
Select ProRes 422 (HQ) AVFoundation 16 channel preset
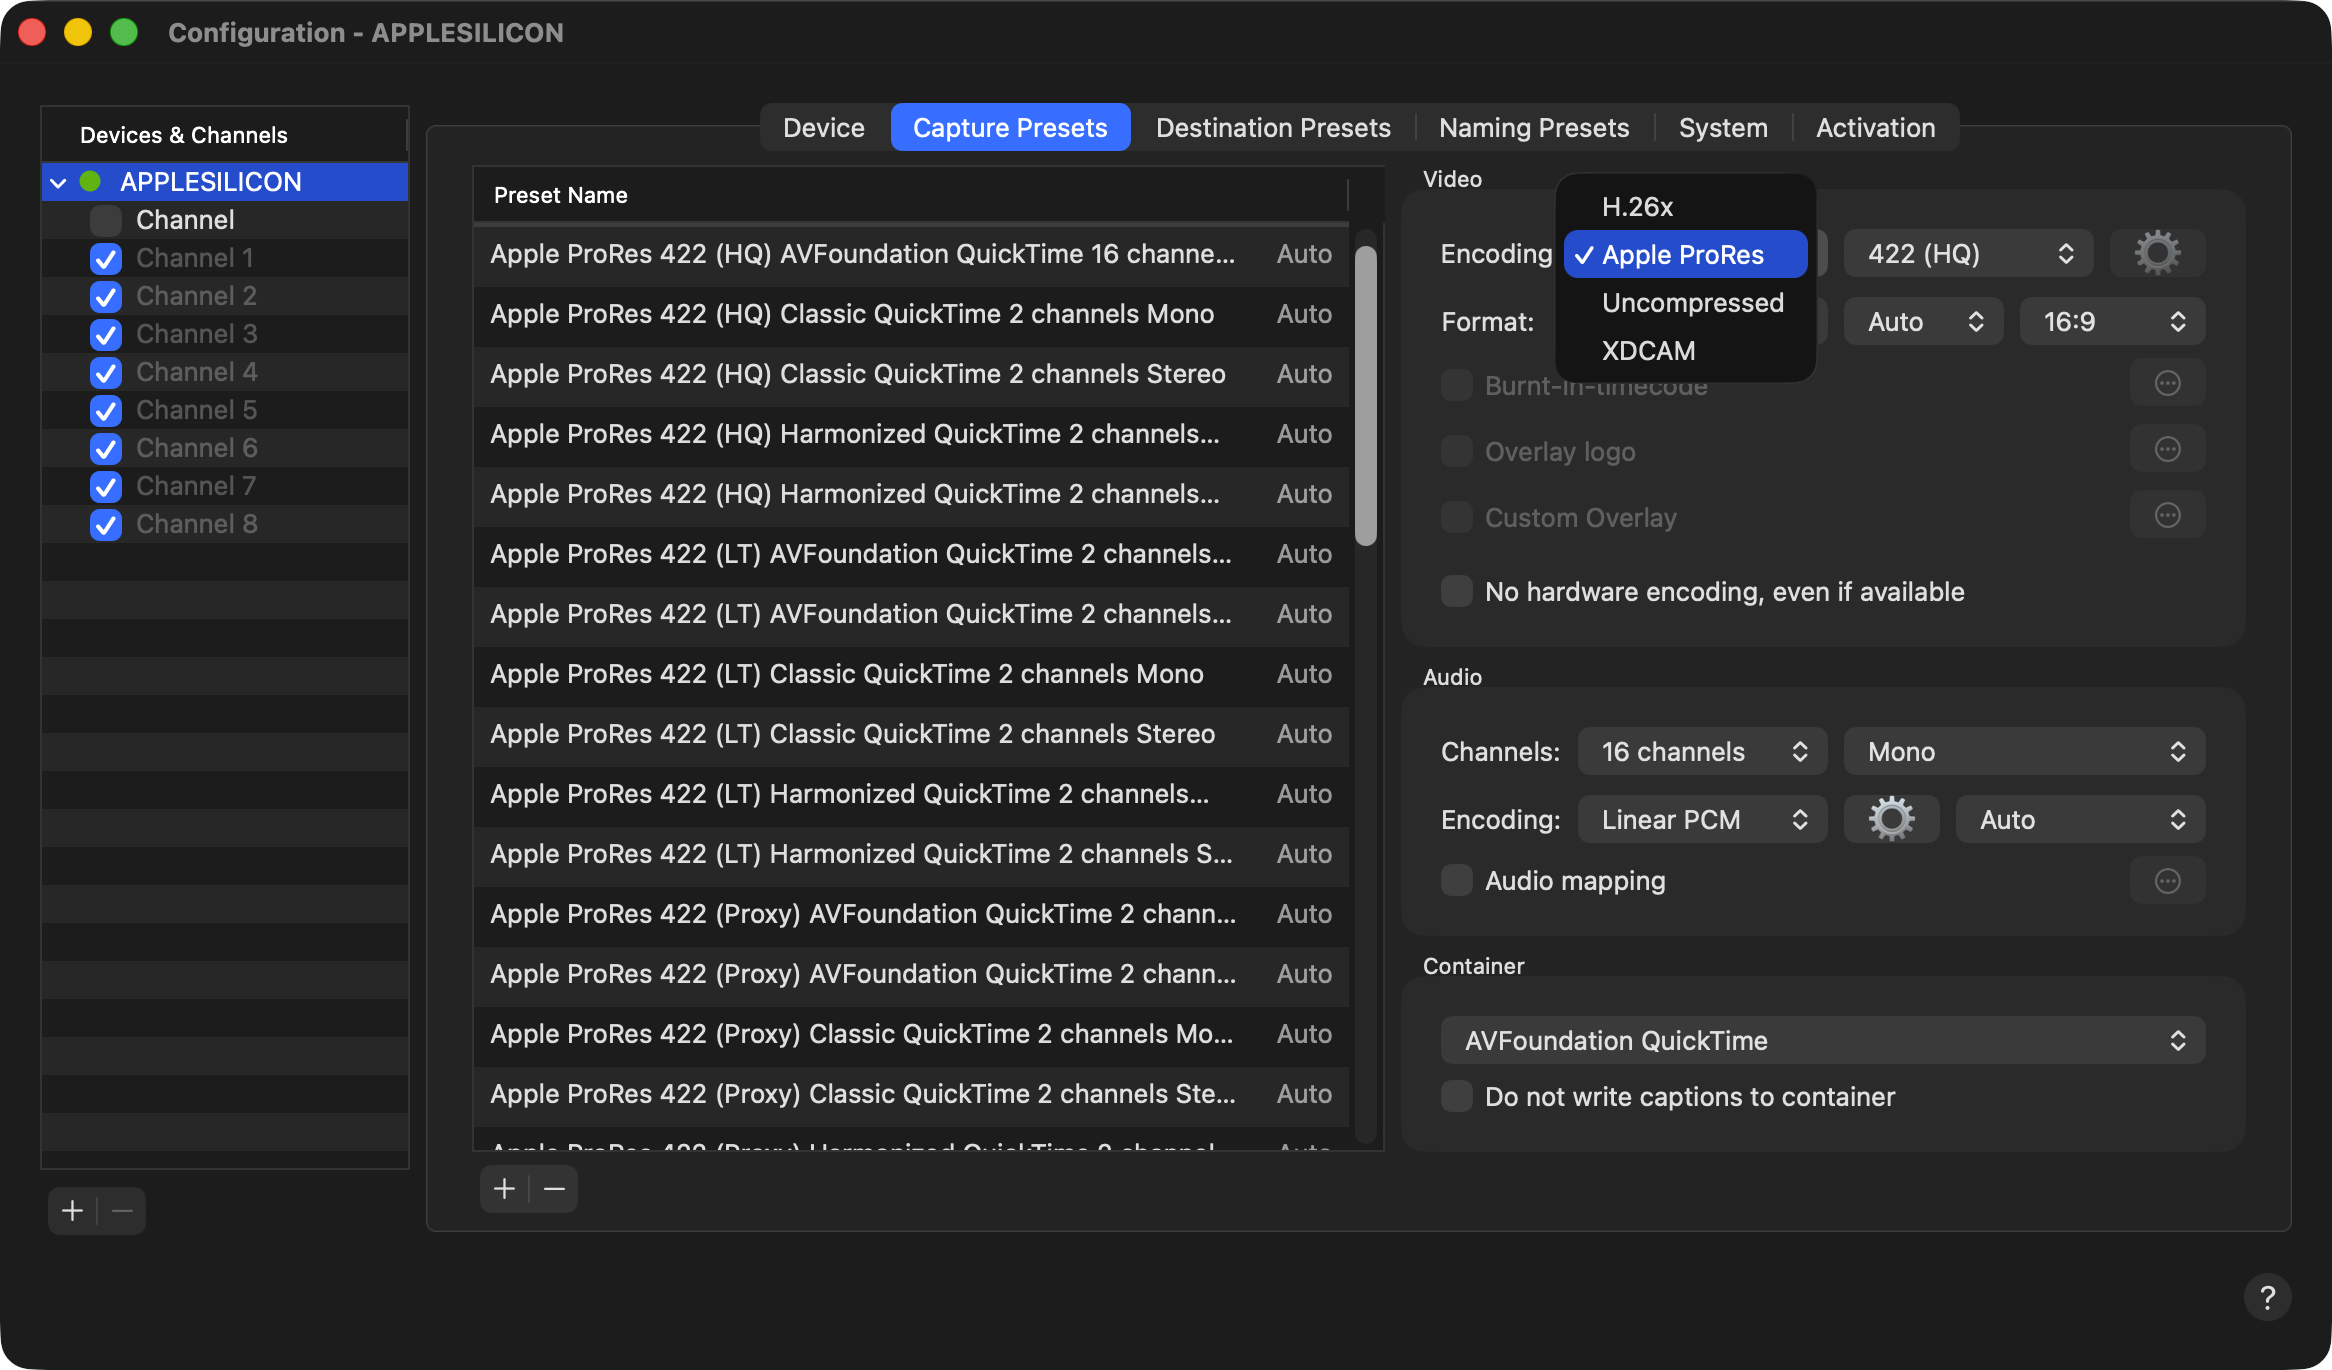tap(911, 255)
